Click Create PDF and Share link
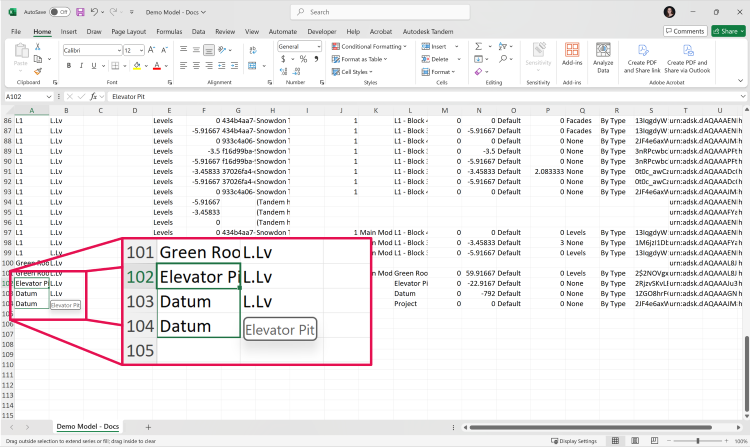The width and height of the screenshot is (750, 447). (642, 58)
